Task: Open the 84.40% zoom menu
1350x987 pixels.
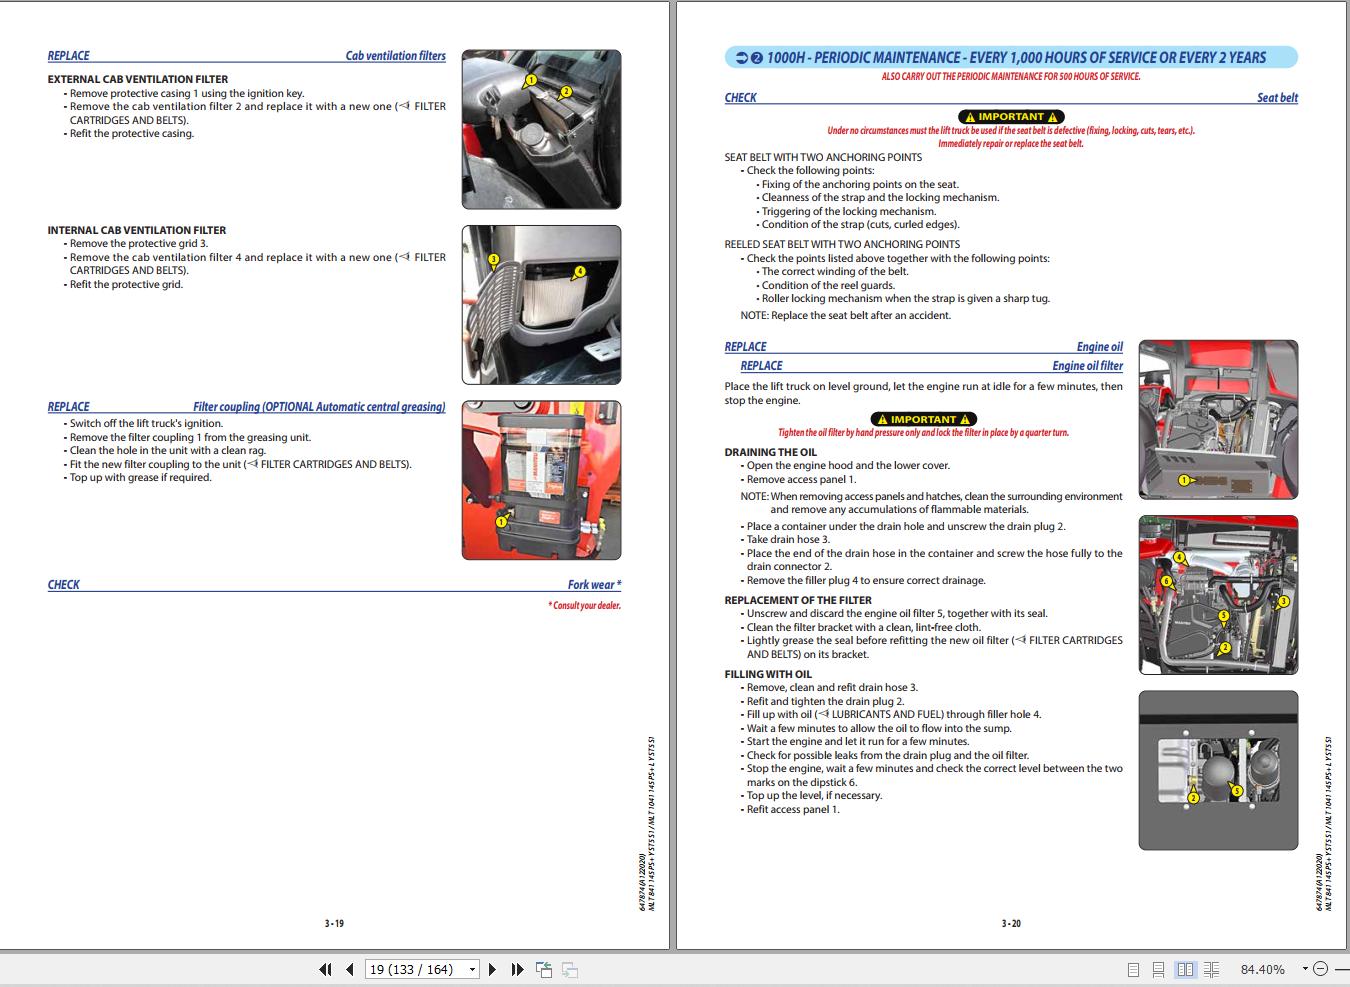Action: pos(1263,969)
